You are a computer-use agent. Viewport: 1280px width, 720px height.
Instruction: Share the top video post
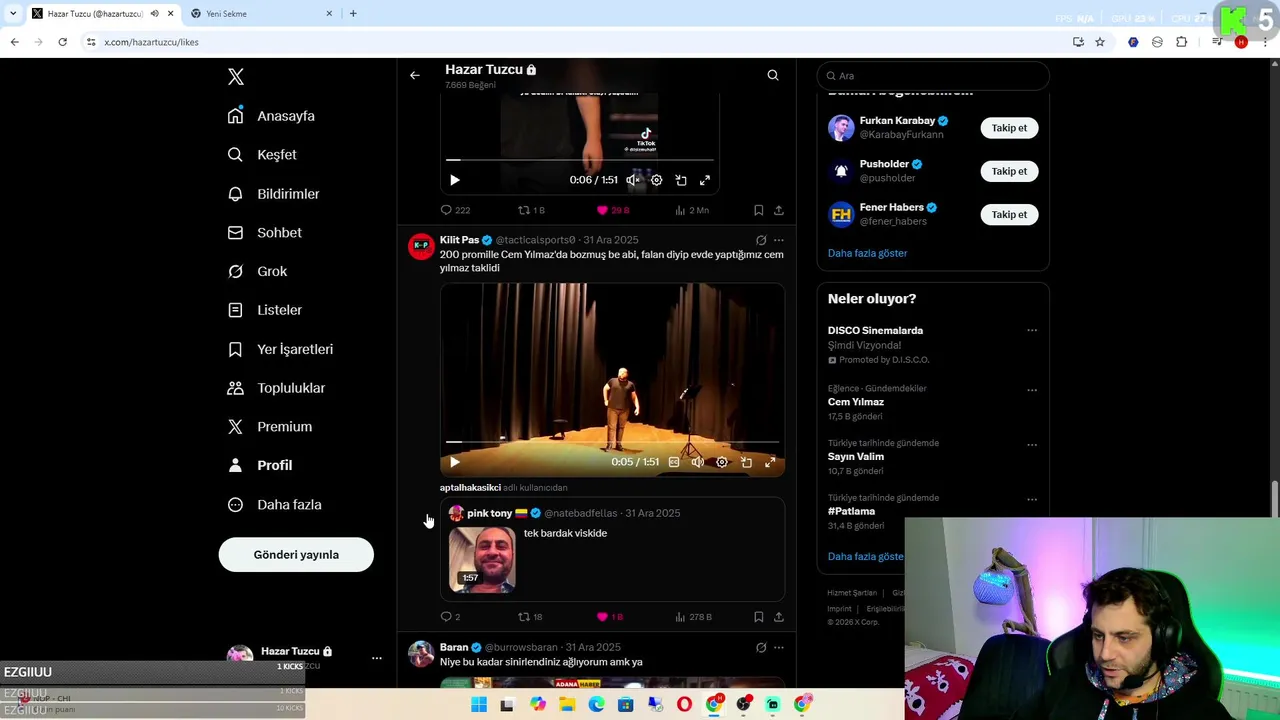tap(779, 210)
